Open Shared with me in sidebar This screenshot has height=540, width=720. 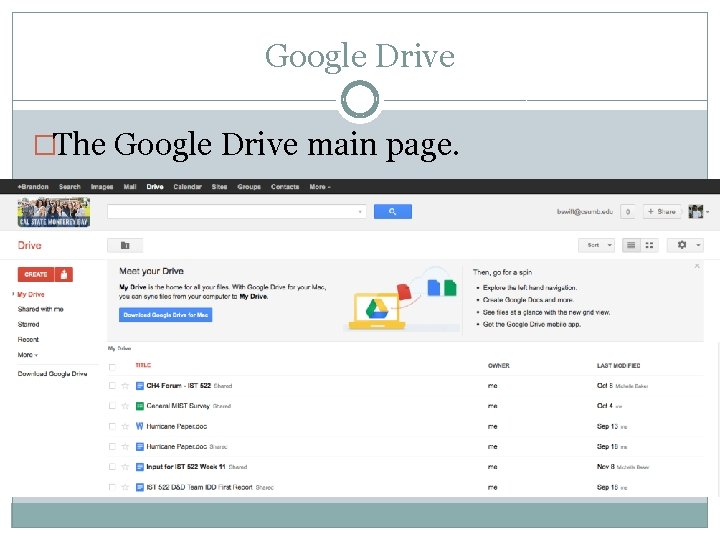point(40,309)
